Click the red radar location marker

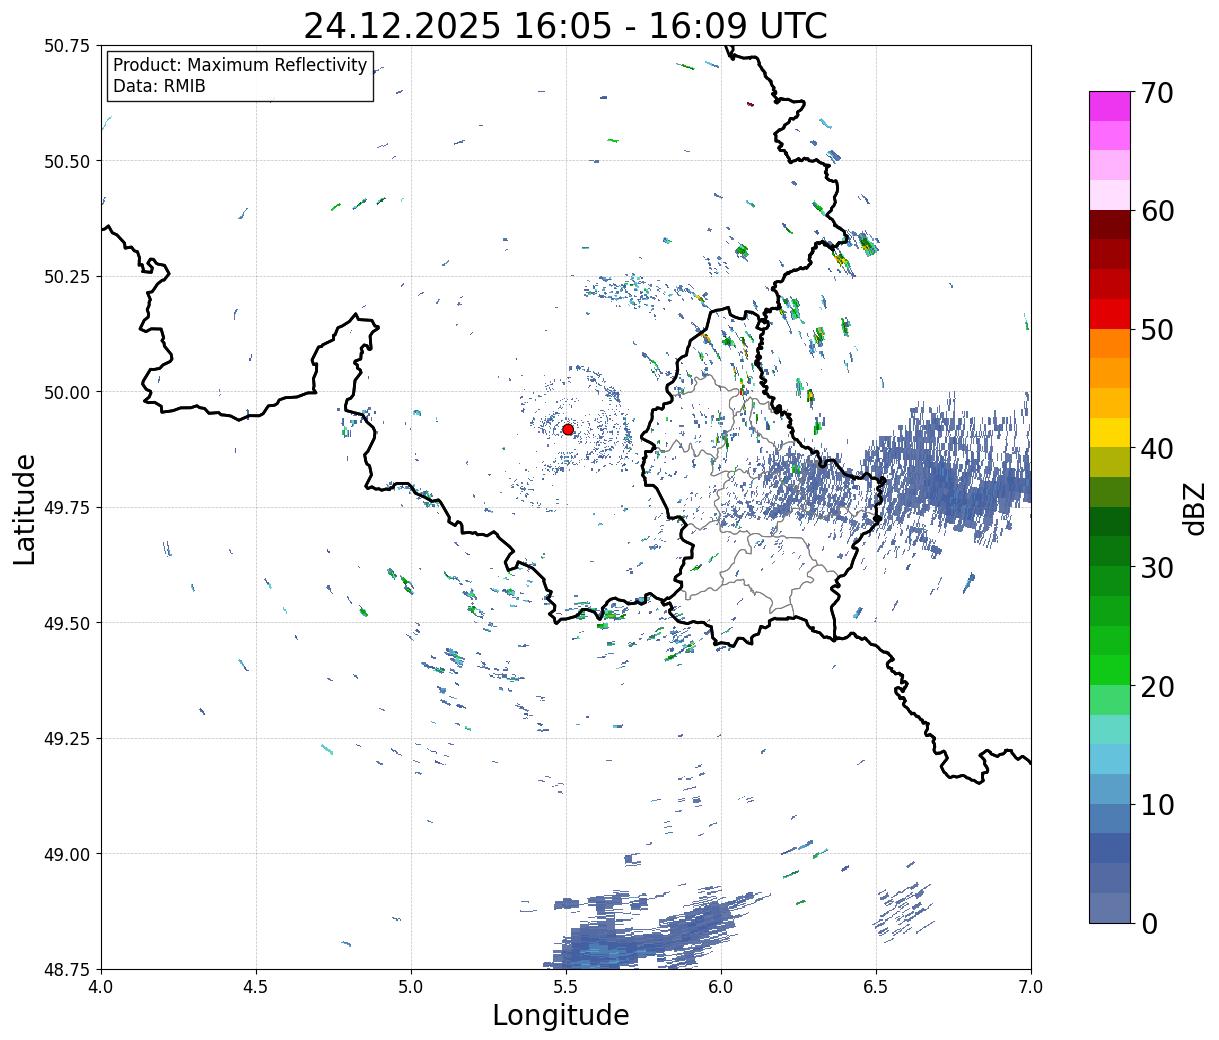click(568, 429)
